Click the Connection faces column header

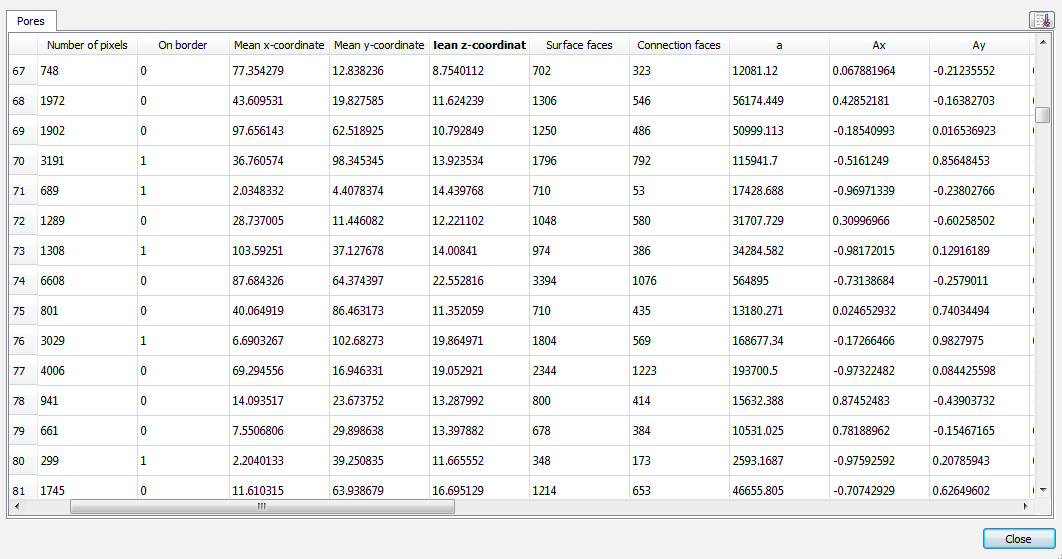coord(679,45)
